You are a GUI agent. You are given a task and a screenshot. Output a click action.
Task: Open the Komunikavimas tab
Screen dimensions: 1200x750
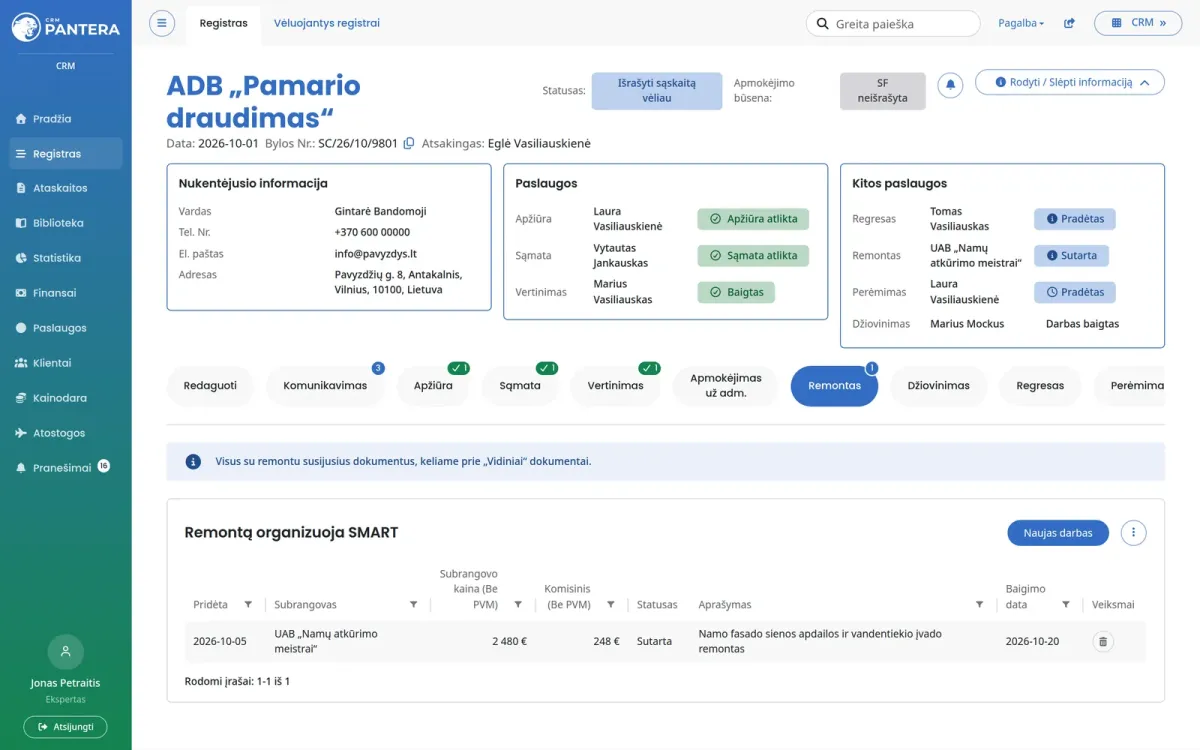pos(325,386)
